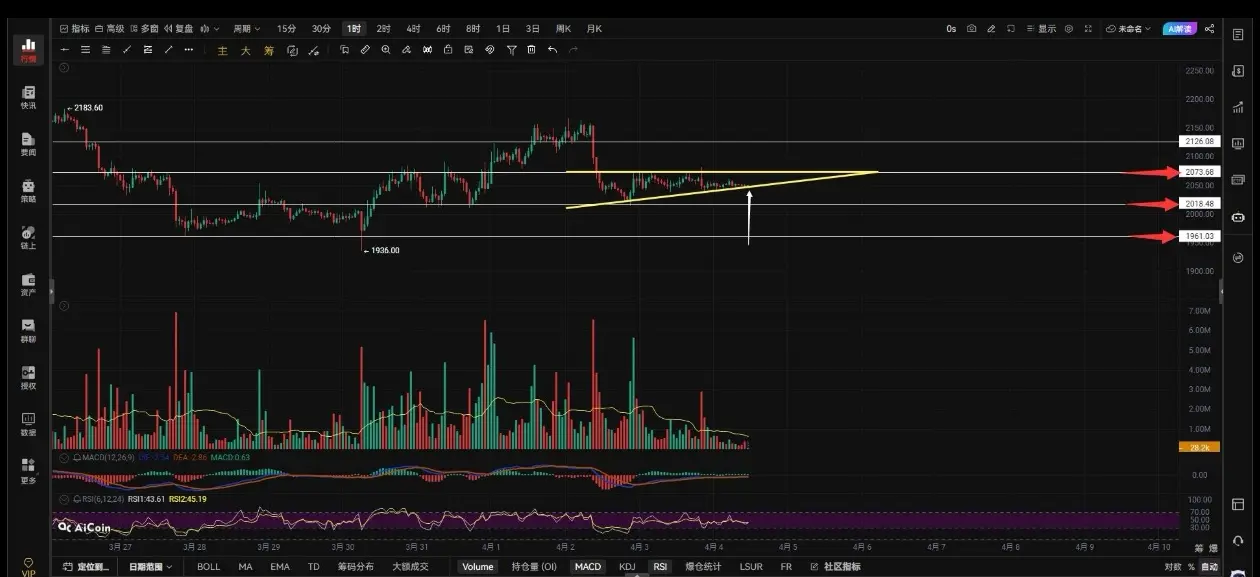Click the VIP icon at sidebar bottom

tap(28, 567)
